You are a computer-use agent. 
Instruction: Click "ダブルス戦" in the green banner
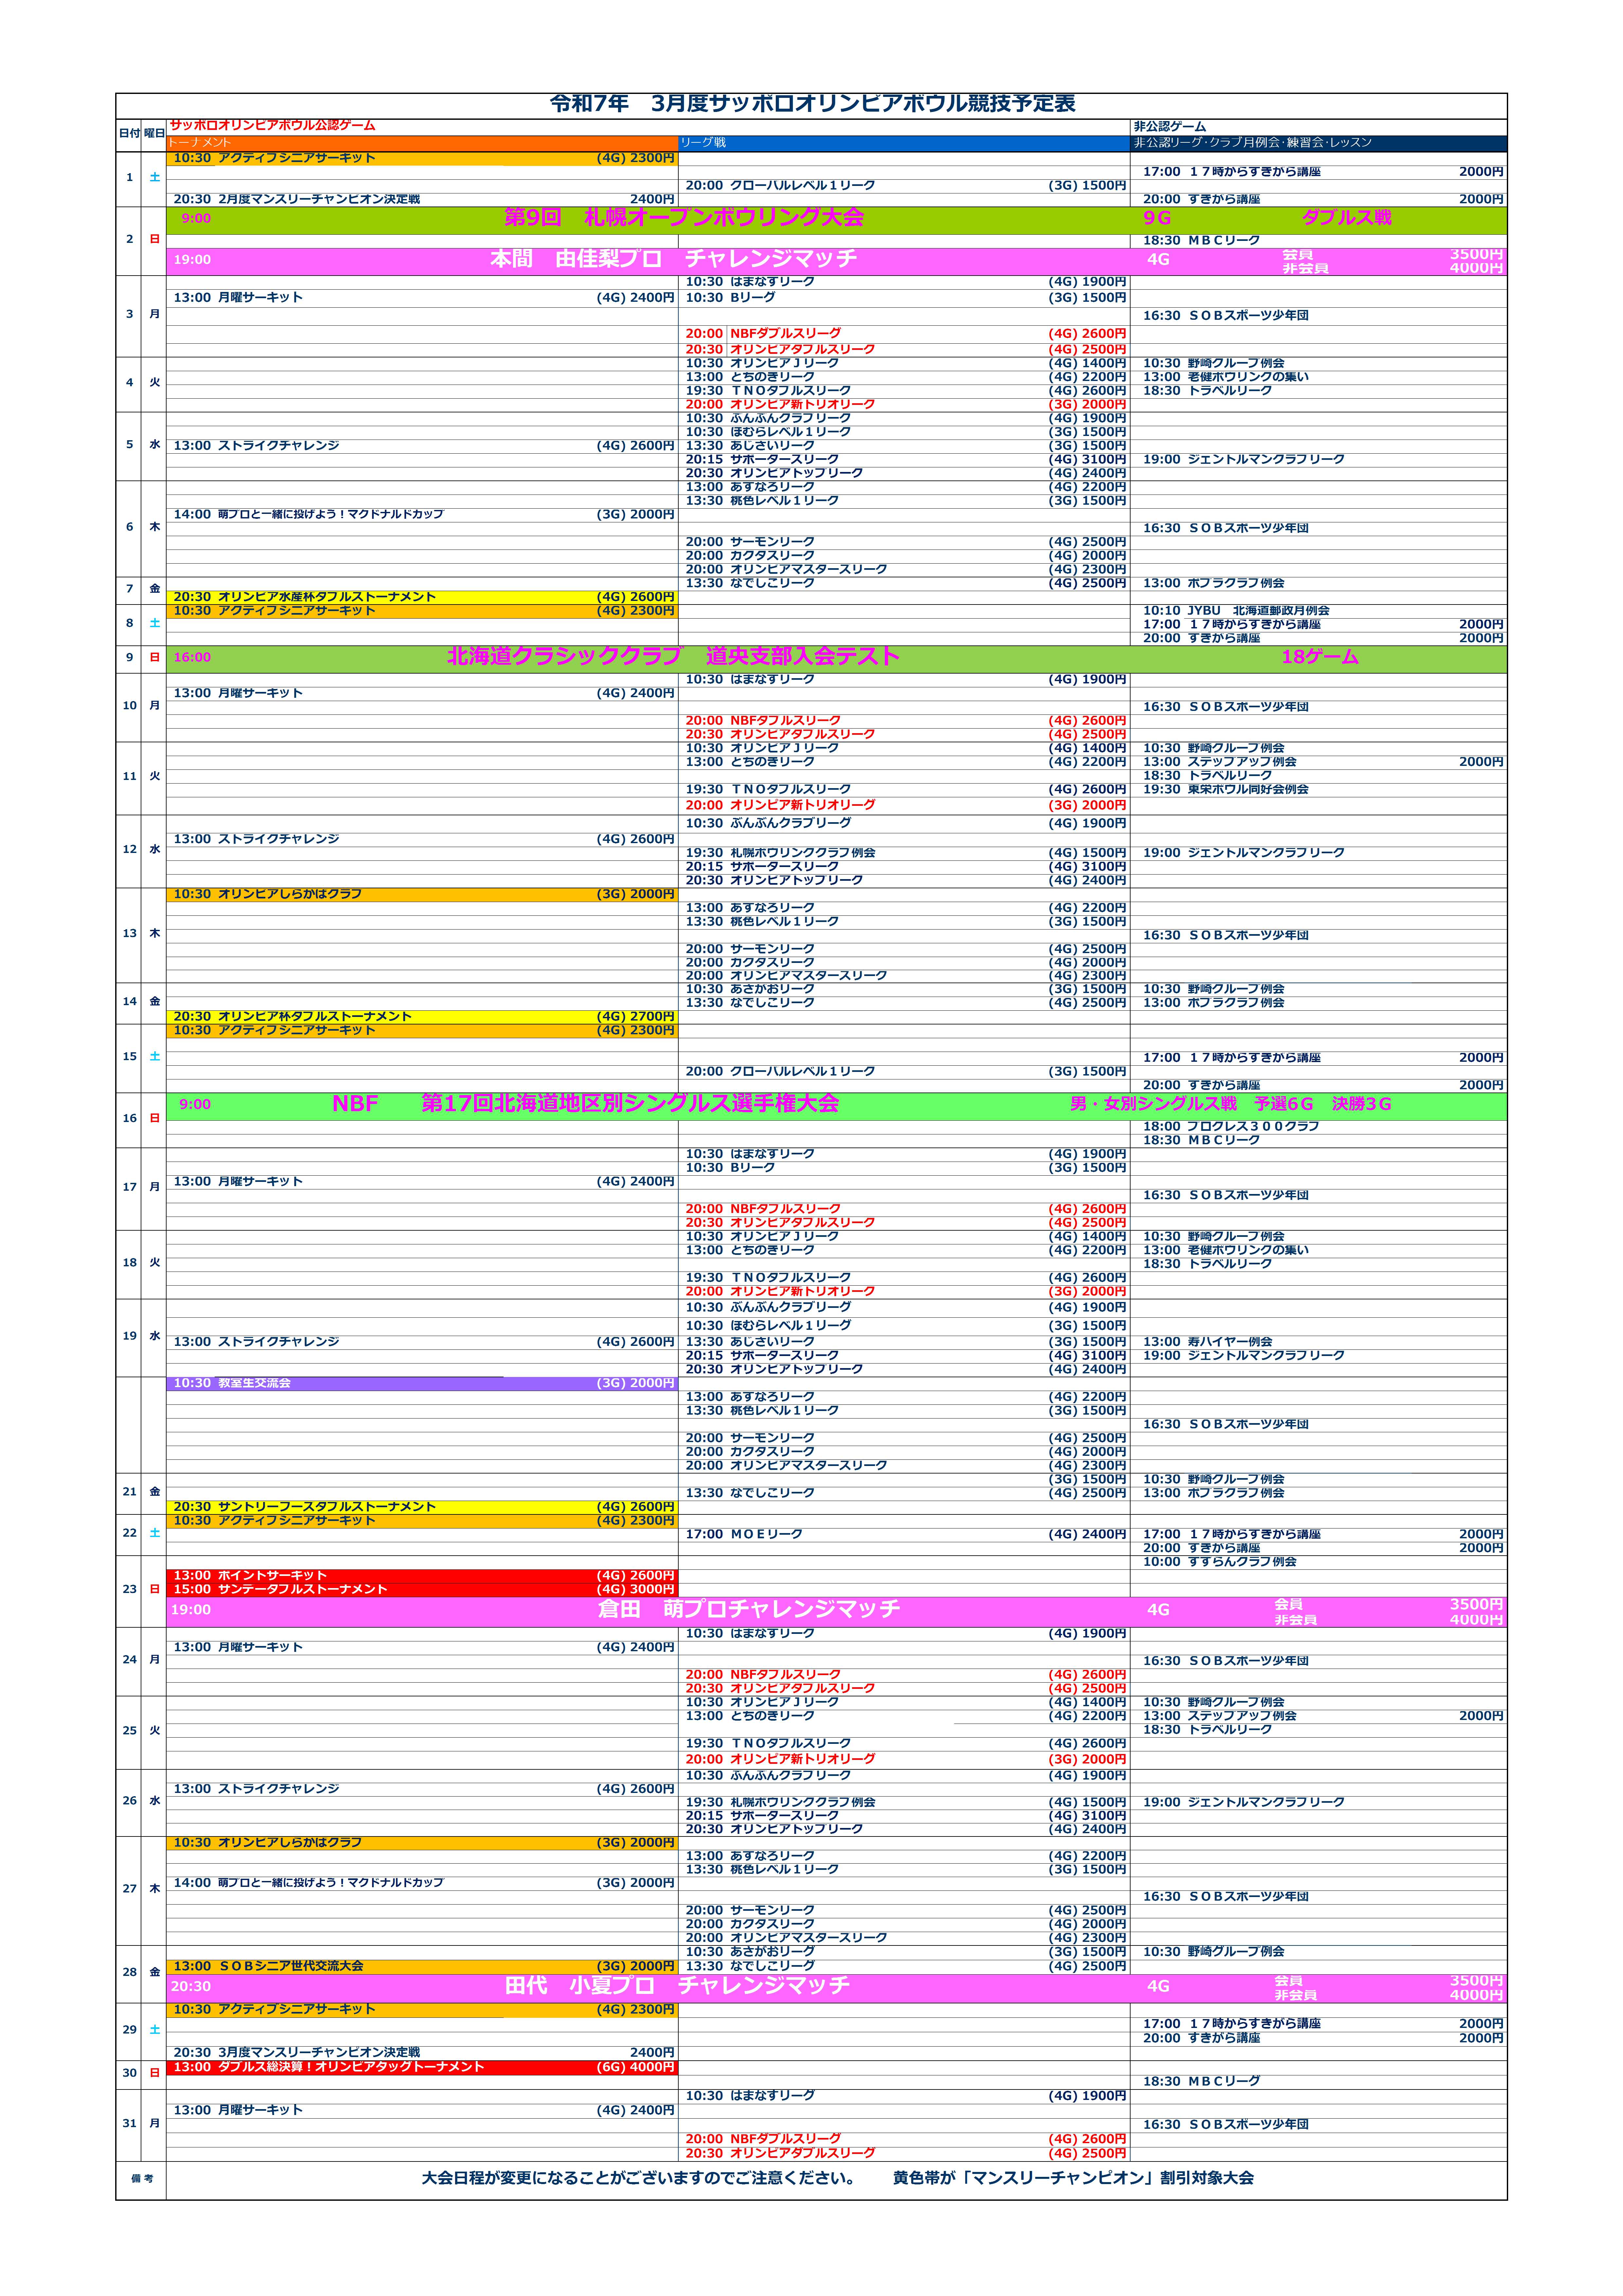click(1347, 218)
